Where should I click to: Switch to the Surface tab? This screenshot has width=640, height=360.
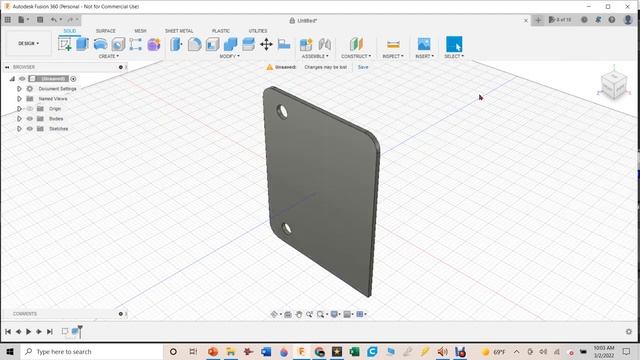click(105, 31)
